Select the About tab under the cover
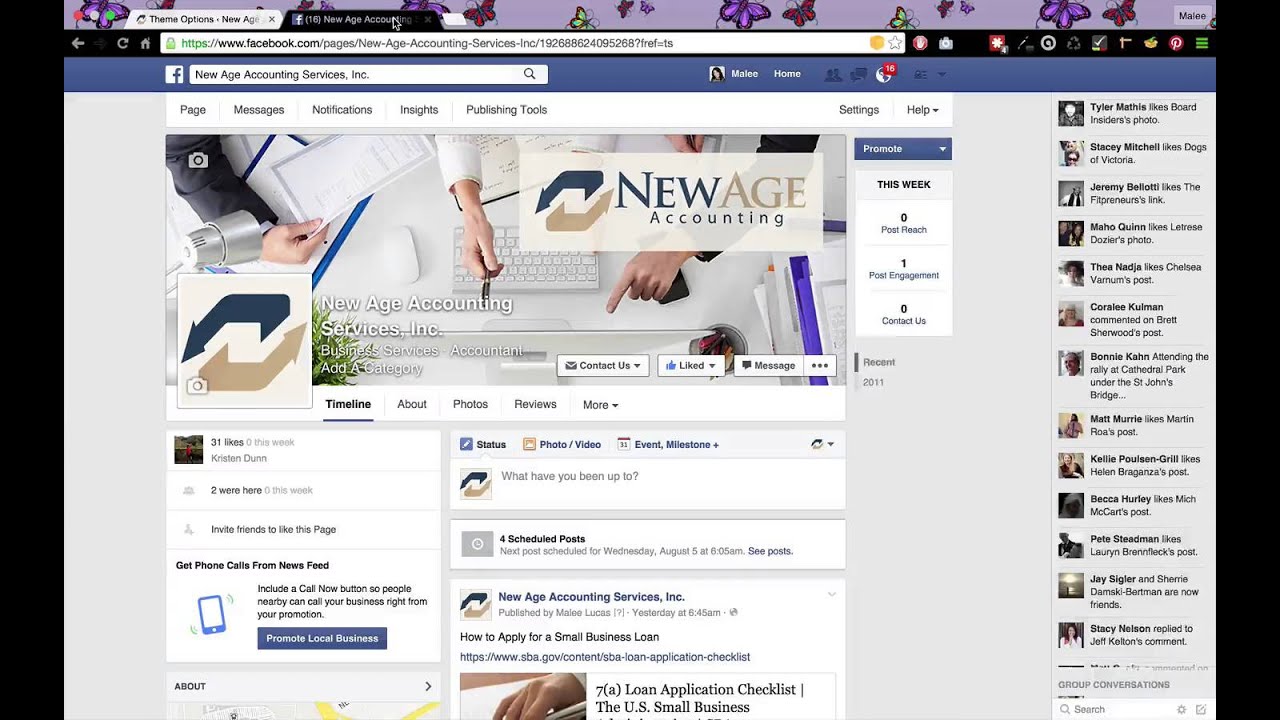This screenshot has width=1280, height=720. (412, 405)
